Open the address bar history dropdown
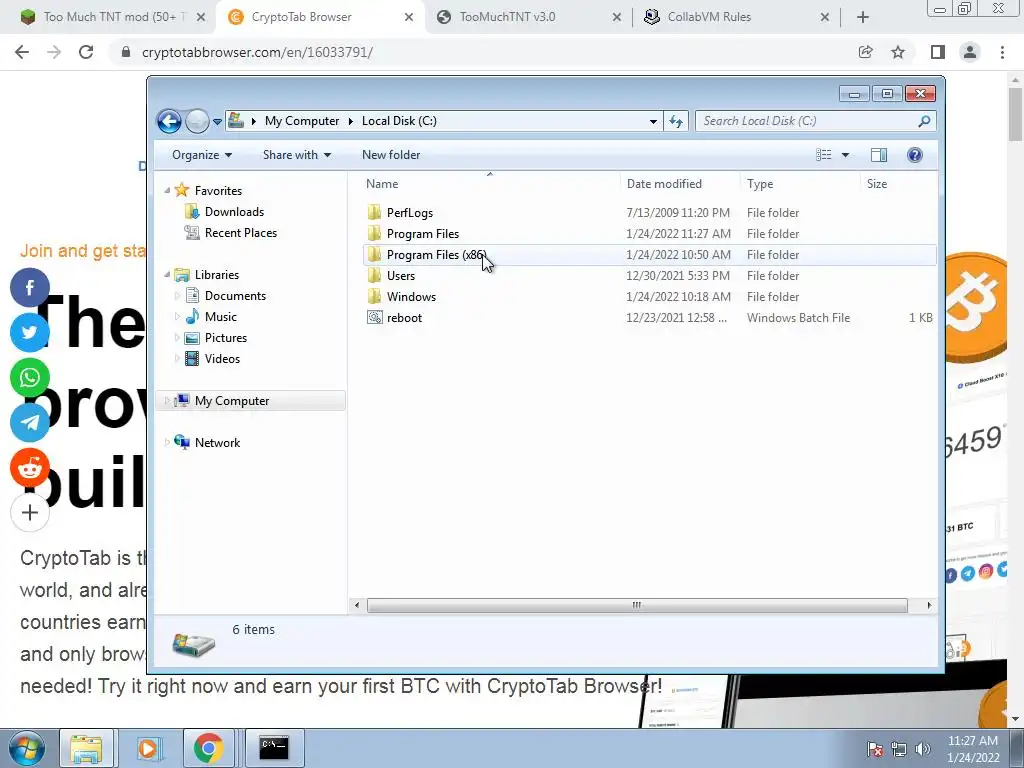This screenshot has height=768, width=1024. tap(653, 121)
